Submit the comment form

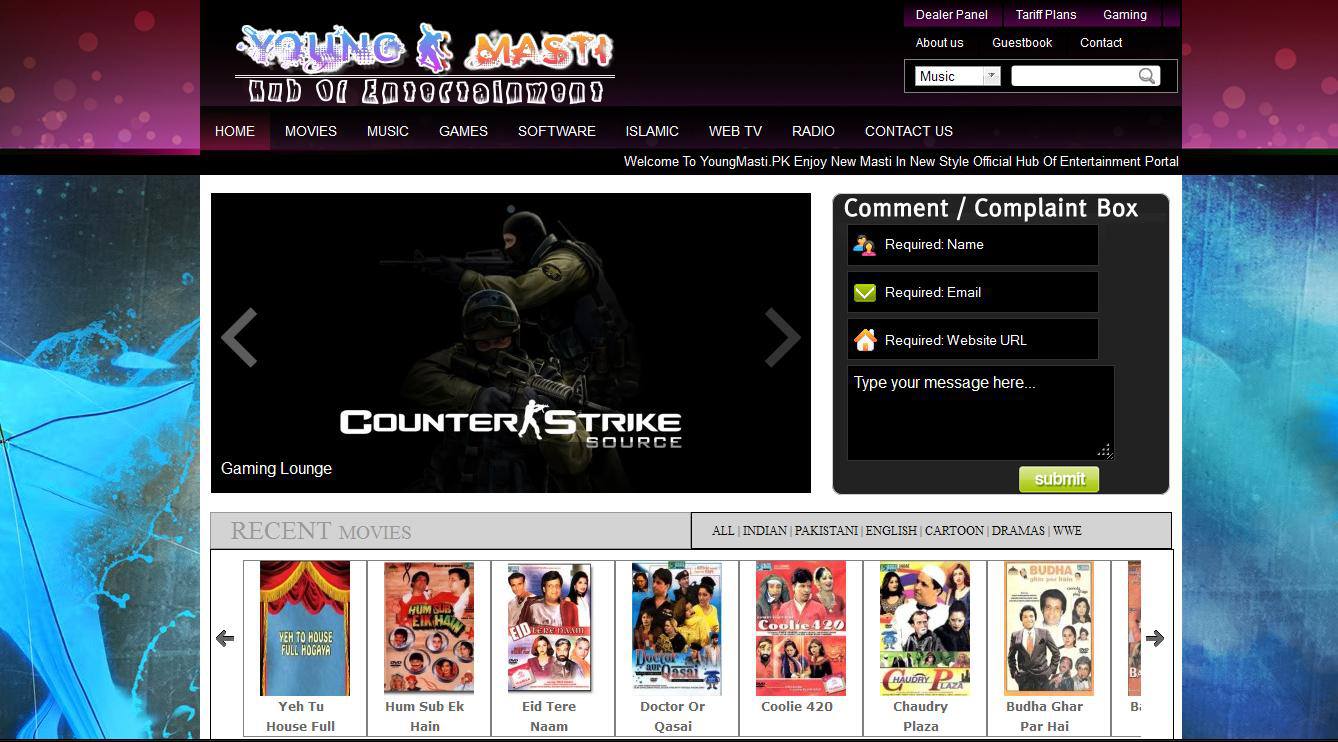[1059, 479]
